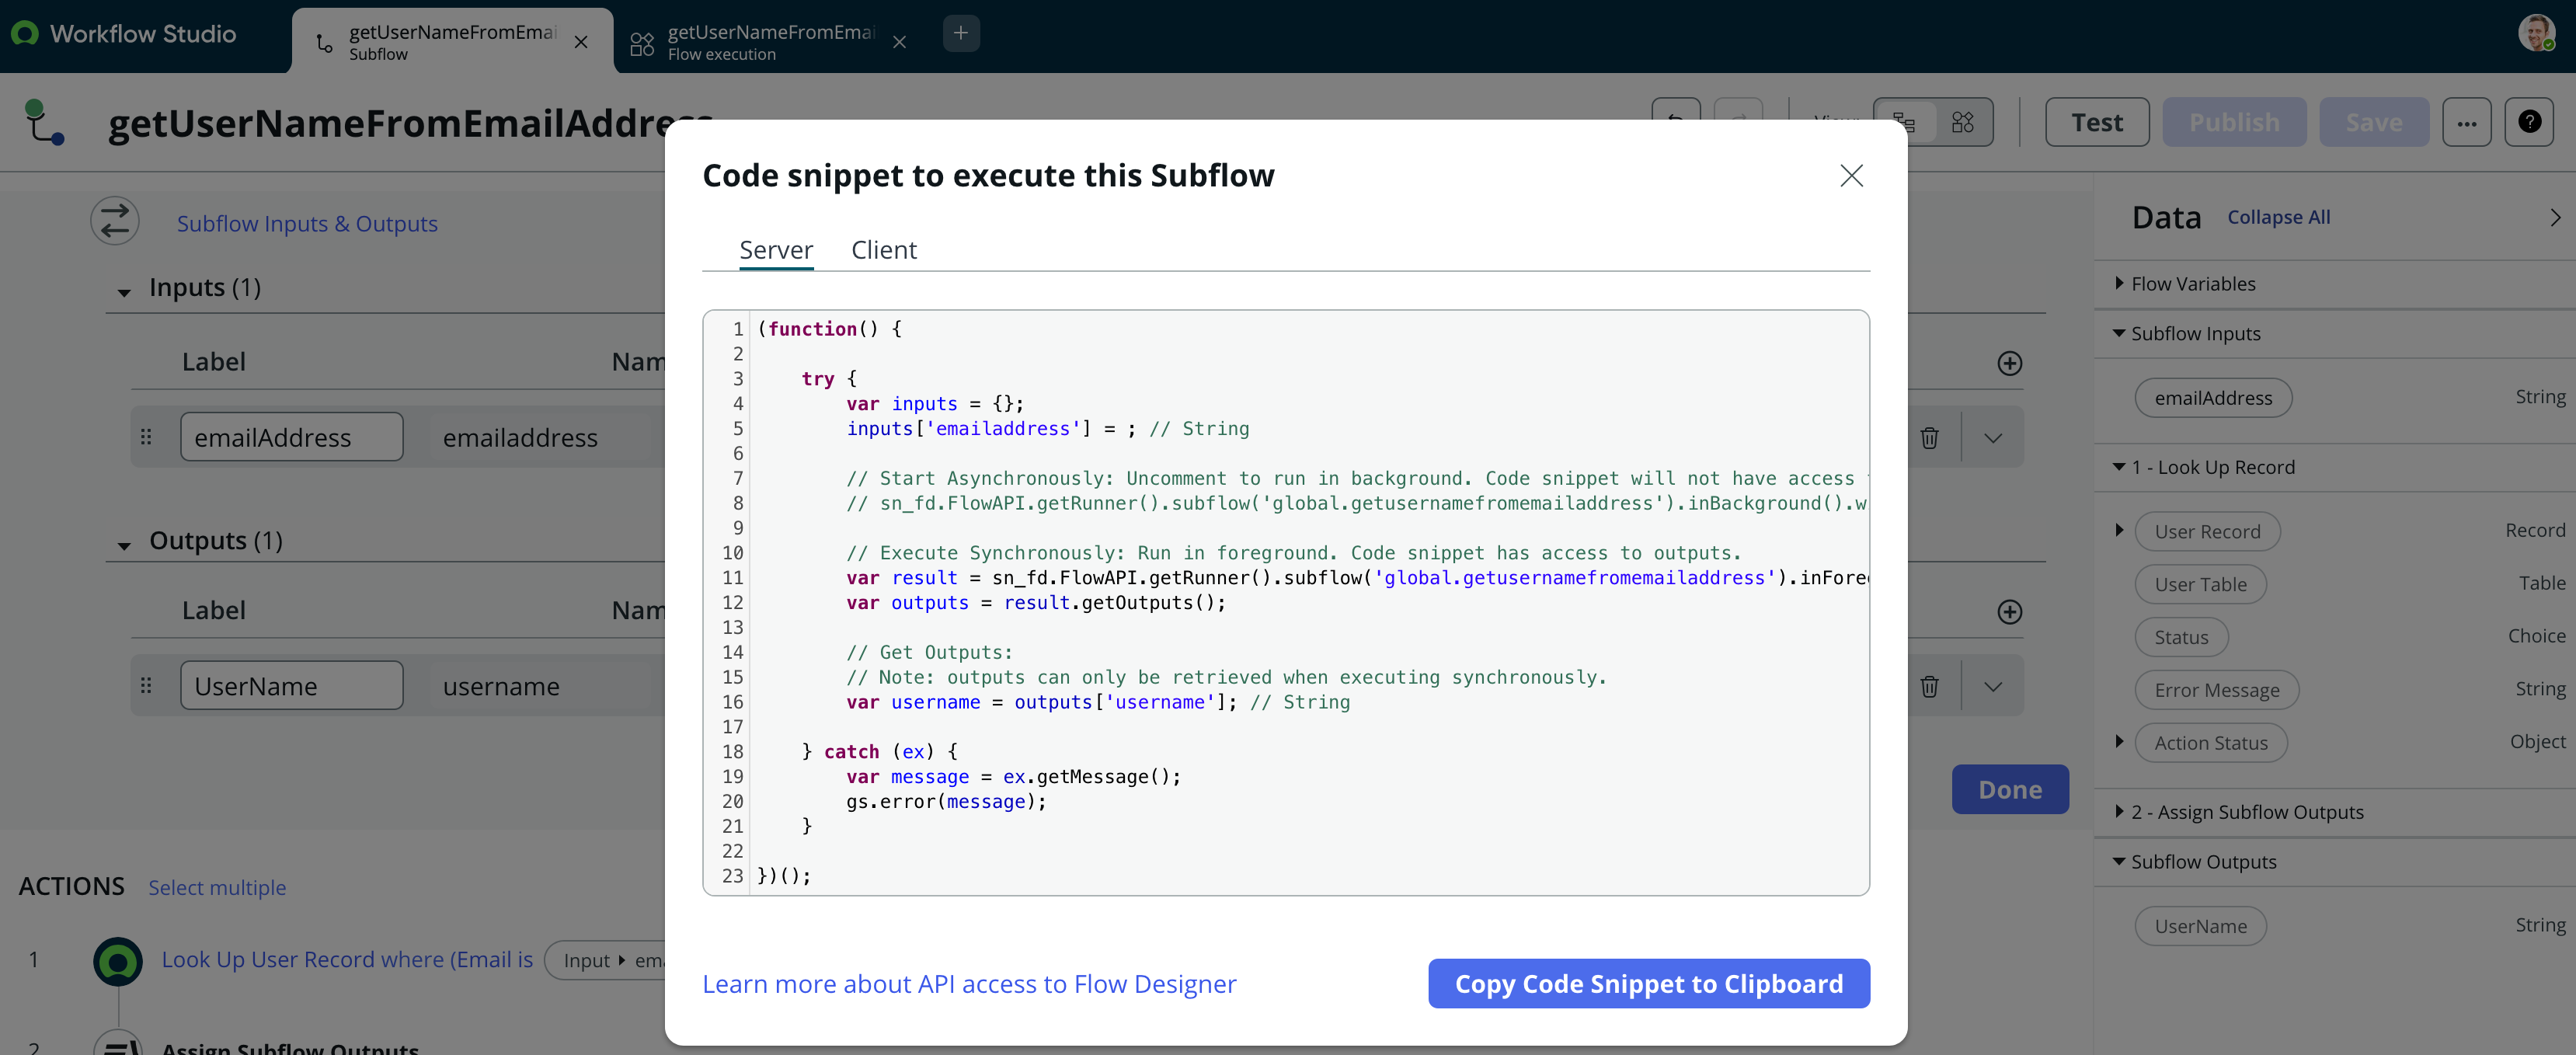Image resolution: width=2576 pixels, height=1055 pixels.
Task: Click the UserName label input field
Action: [291, 687]
